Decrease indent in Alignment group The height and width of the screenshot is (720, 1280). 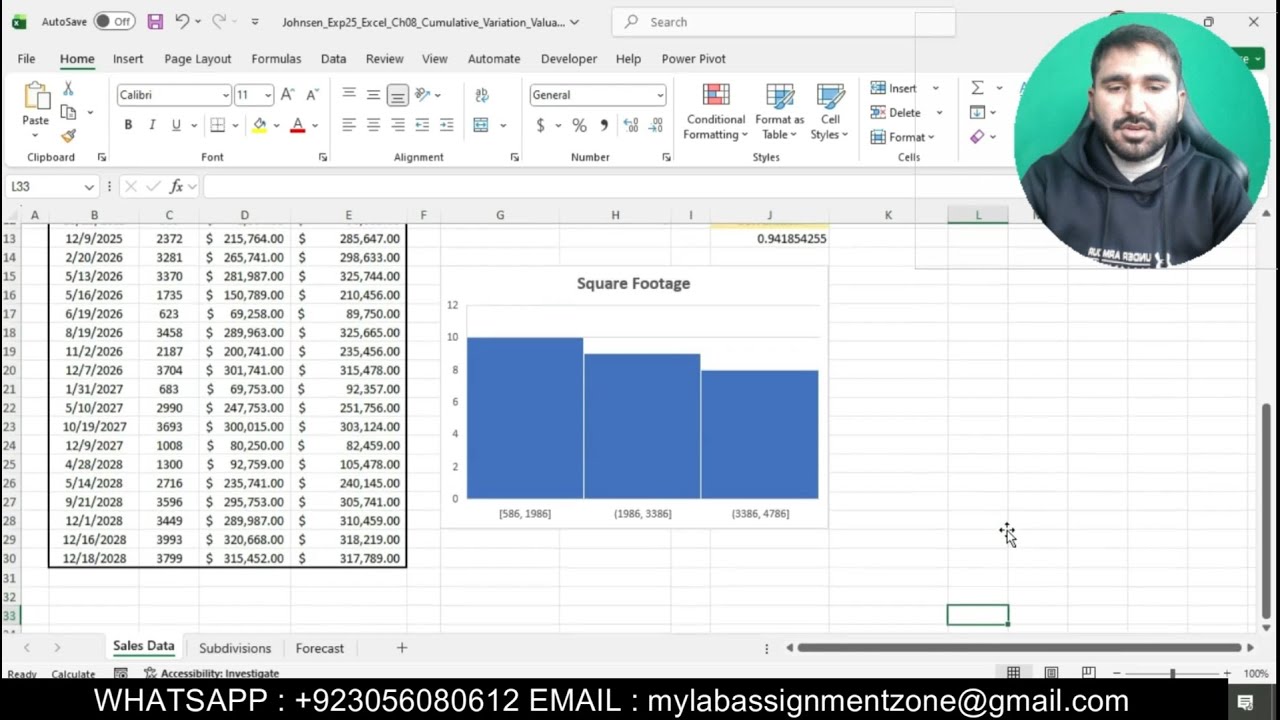coord(422,125)
